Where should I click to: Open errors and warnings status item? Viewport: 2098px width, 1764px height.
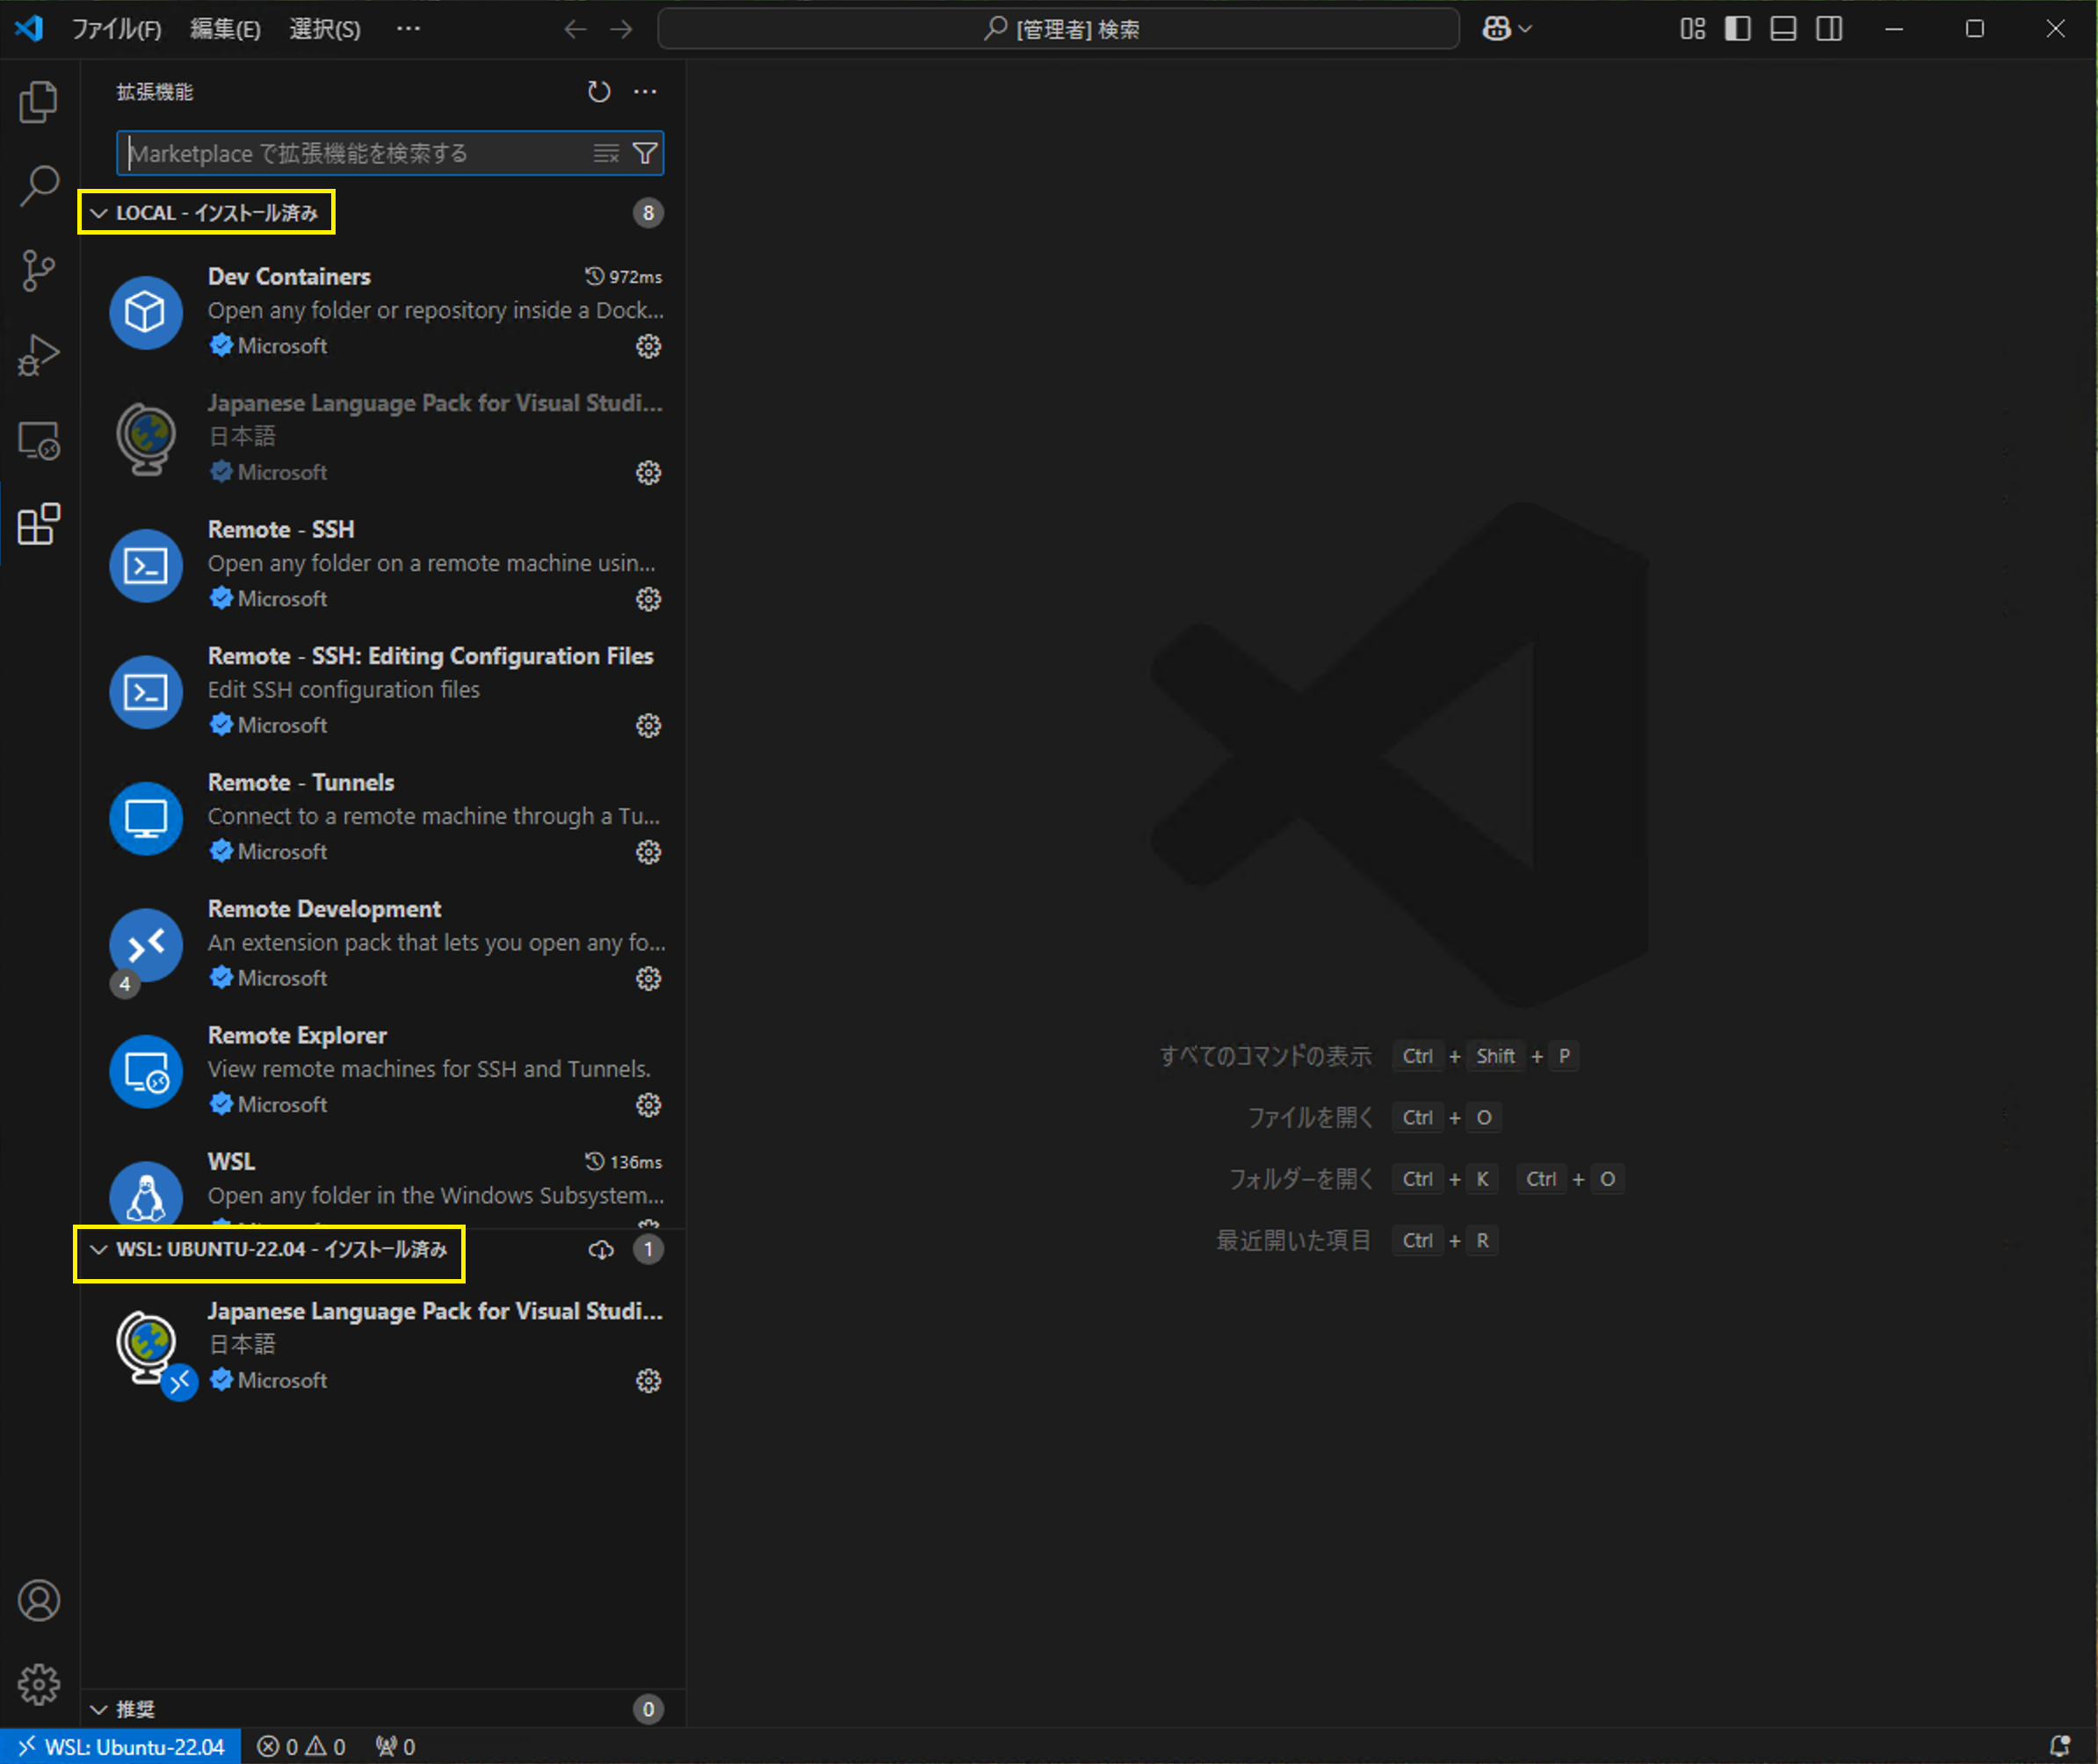[x=301, y=1747]
